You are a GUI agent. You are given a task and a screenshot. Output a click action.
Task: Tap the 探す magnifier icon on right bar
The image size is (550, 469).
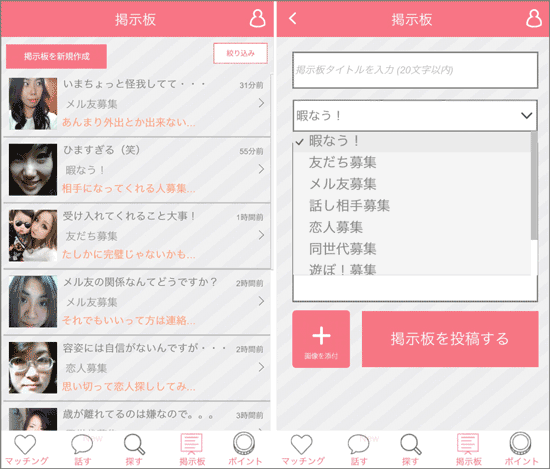click(411, 444)
